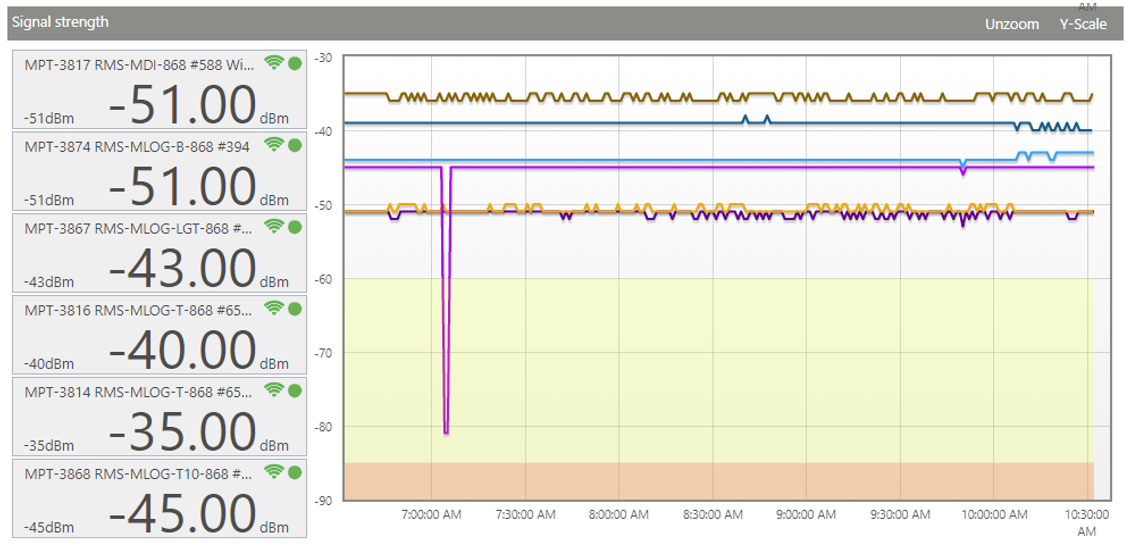Screen dimensions: 1131x547
Task: Click the -90 y-axis label
Action: click(x=324, y=500)
